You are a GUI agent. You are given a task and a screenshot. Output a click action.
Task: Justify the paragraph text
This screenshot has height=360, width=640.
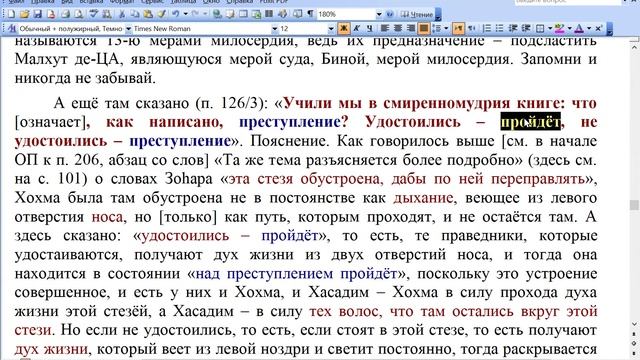[x=424, y=28]
